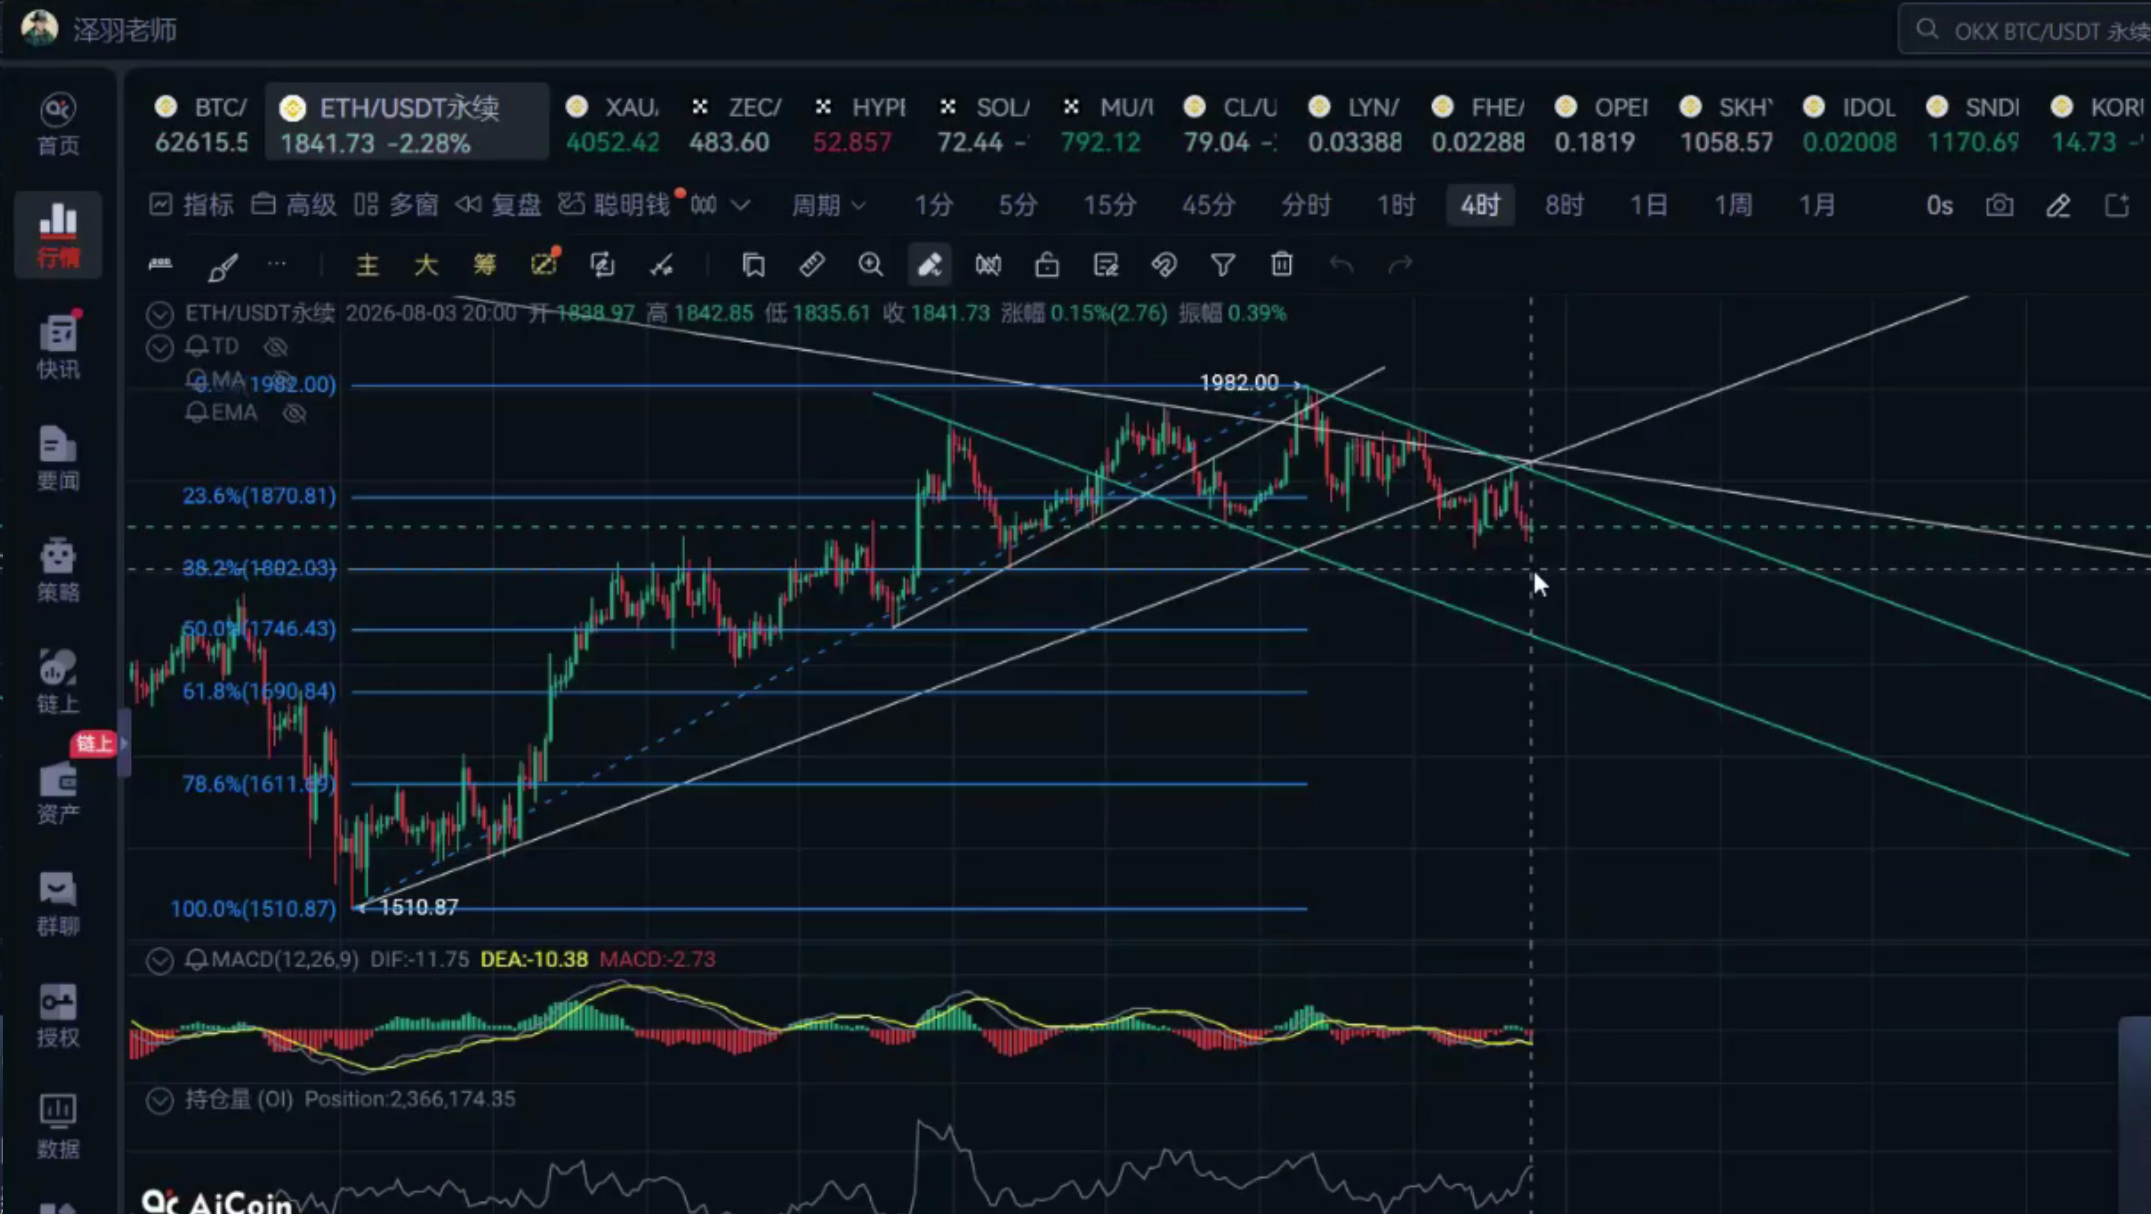Screen dimensions: 2151x1214
Task: Select the ruler measure tool
Action: coord(811,264)
